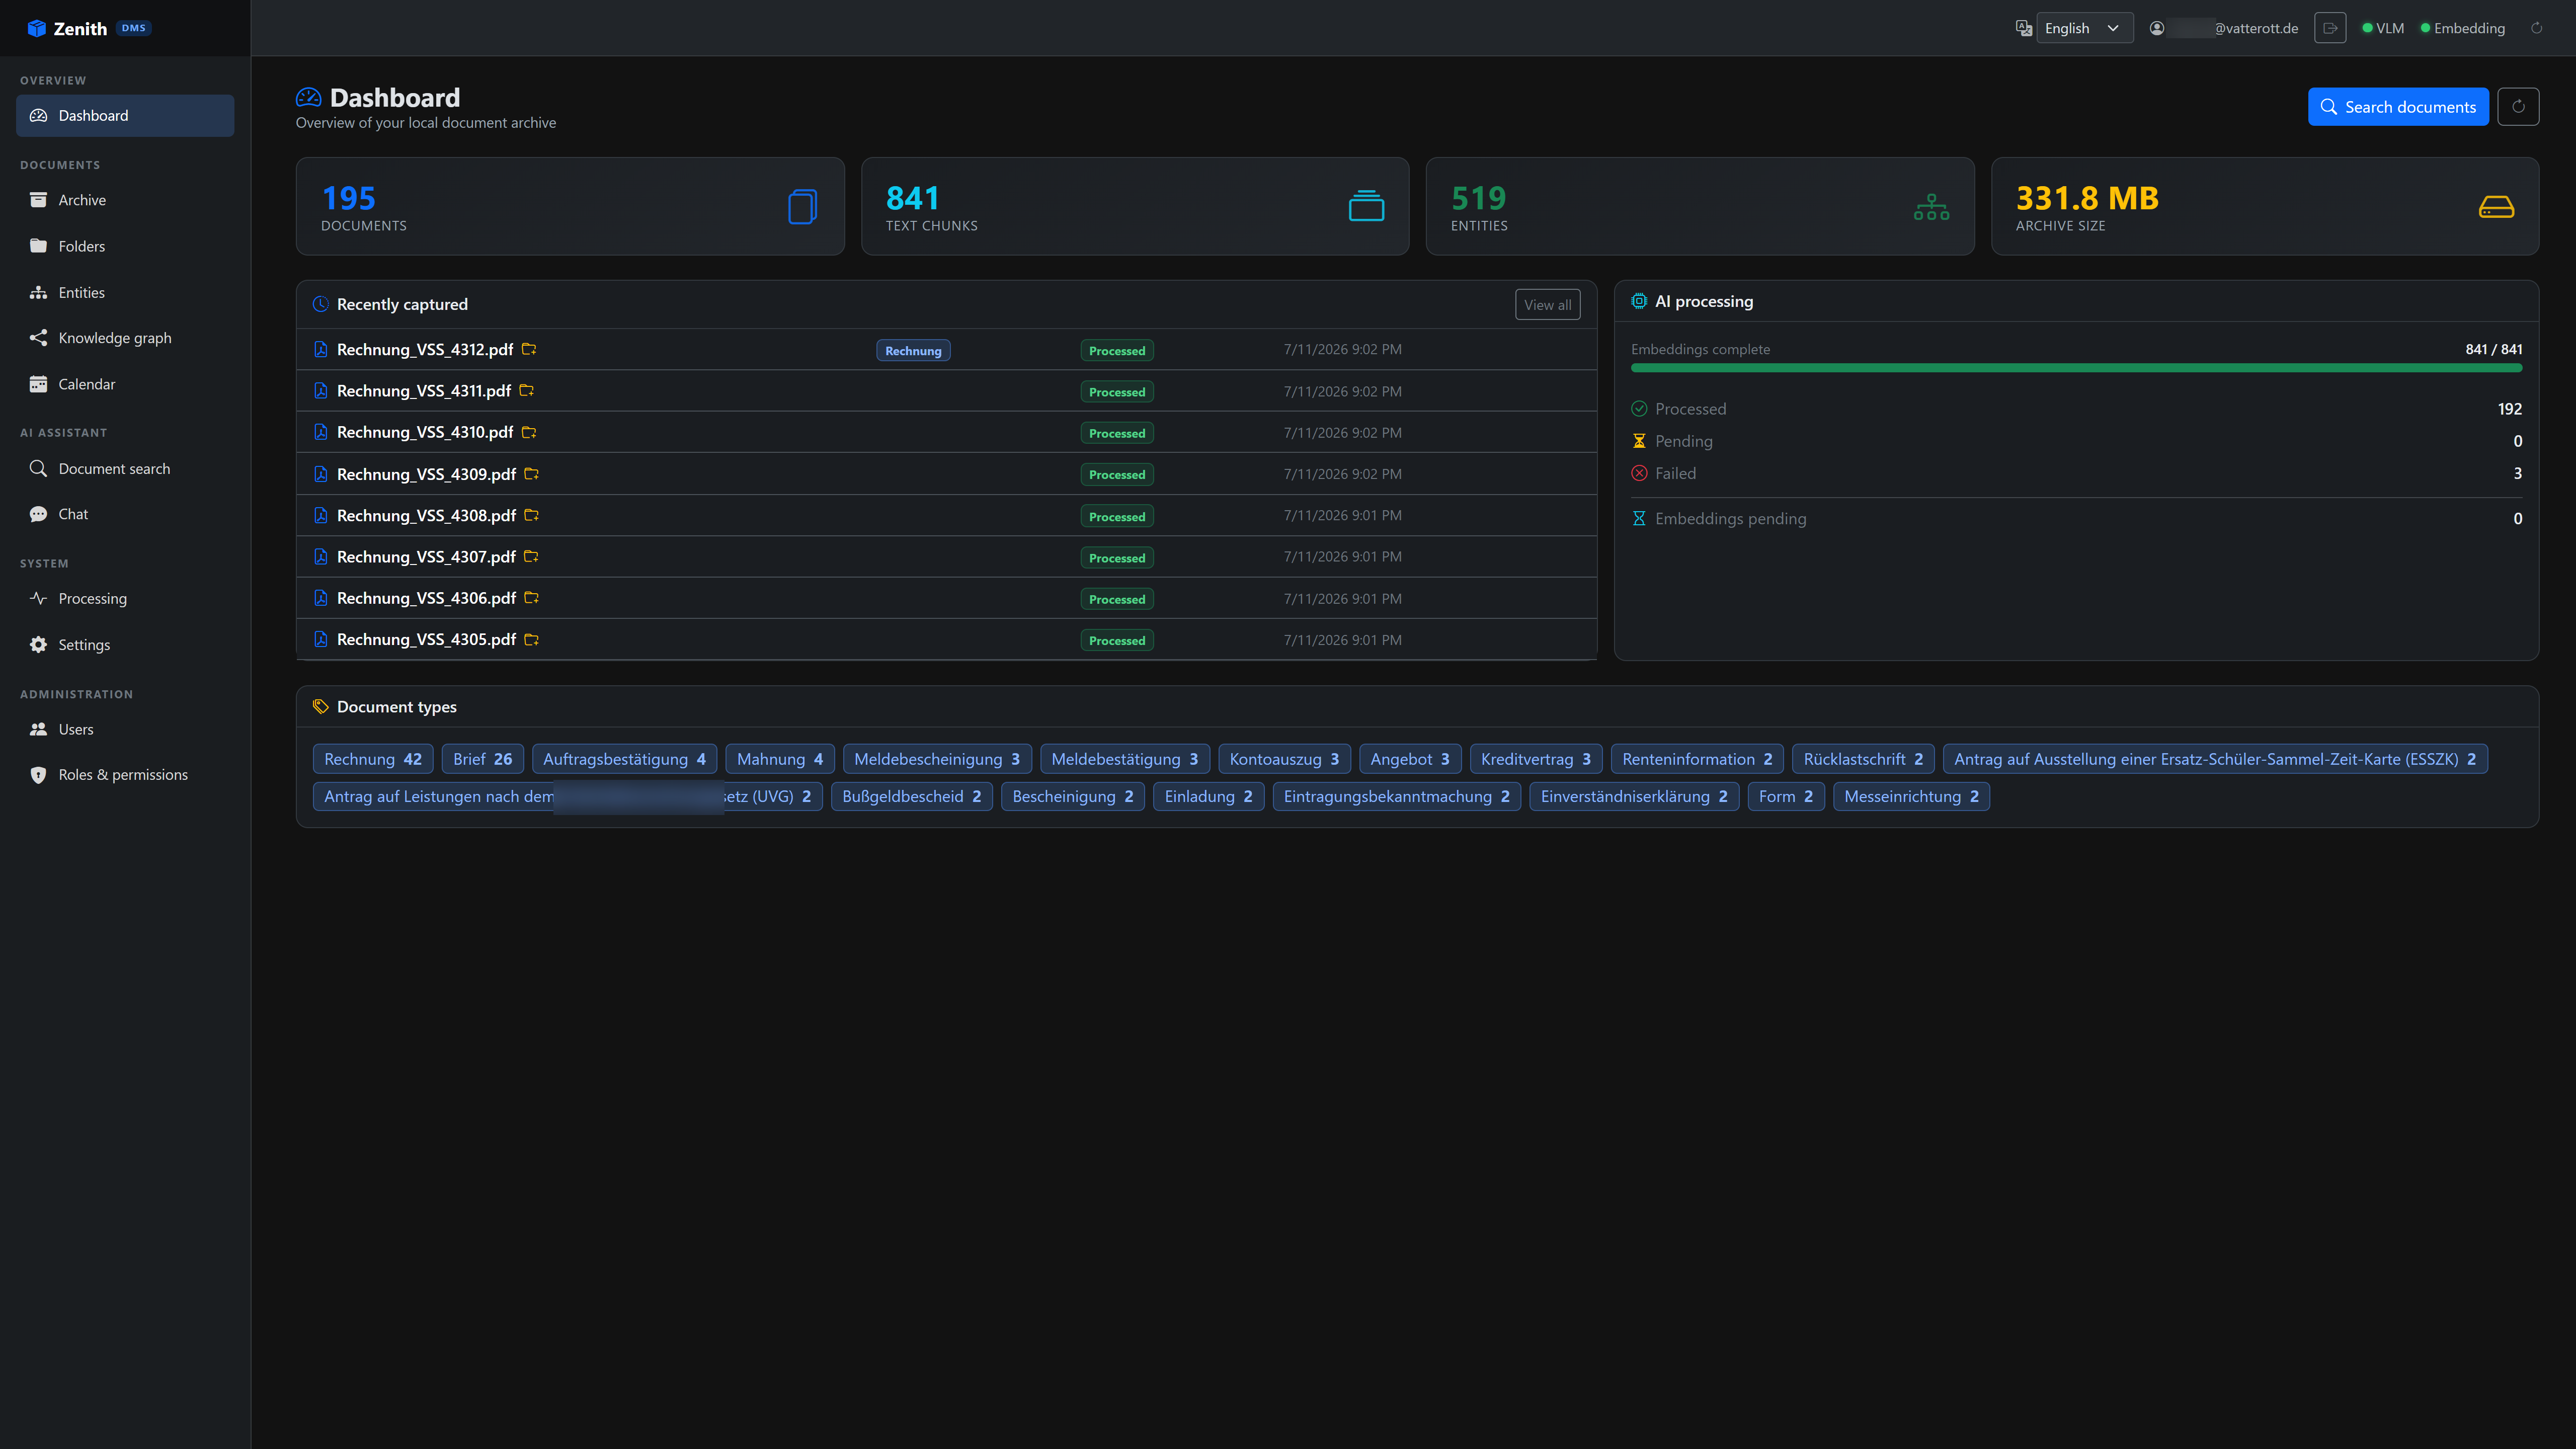The image size is (2576, 1449).
Task: Open Rechnung_VSS_4312.pdf document
Action: (425, 349)
